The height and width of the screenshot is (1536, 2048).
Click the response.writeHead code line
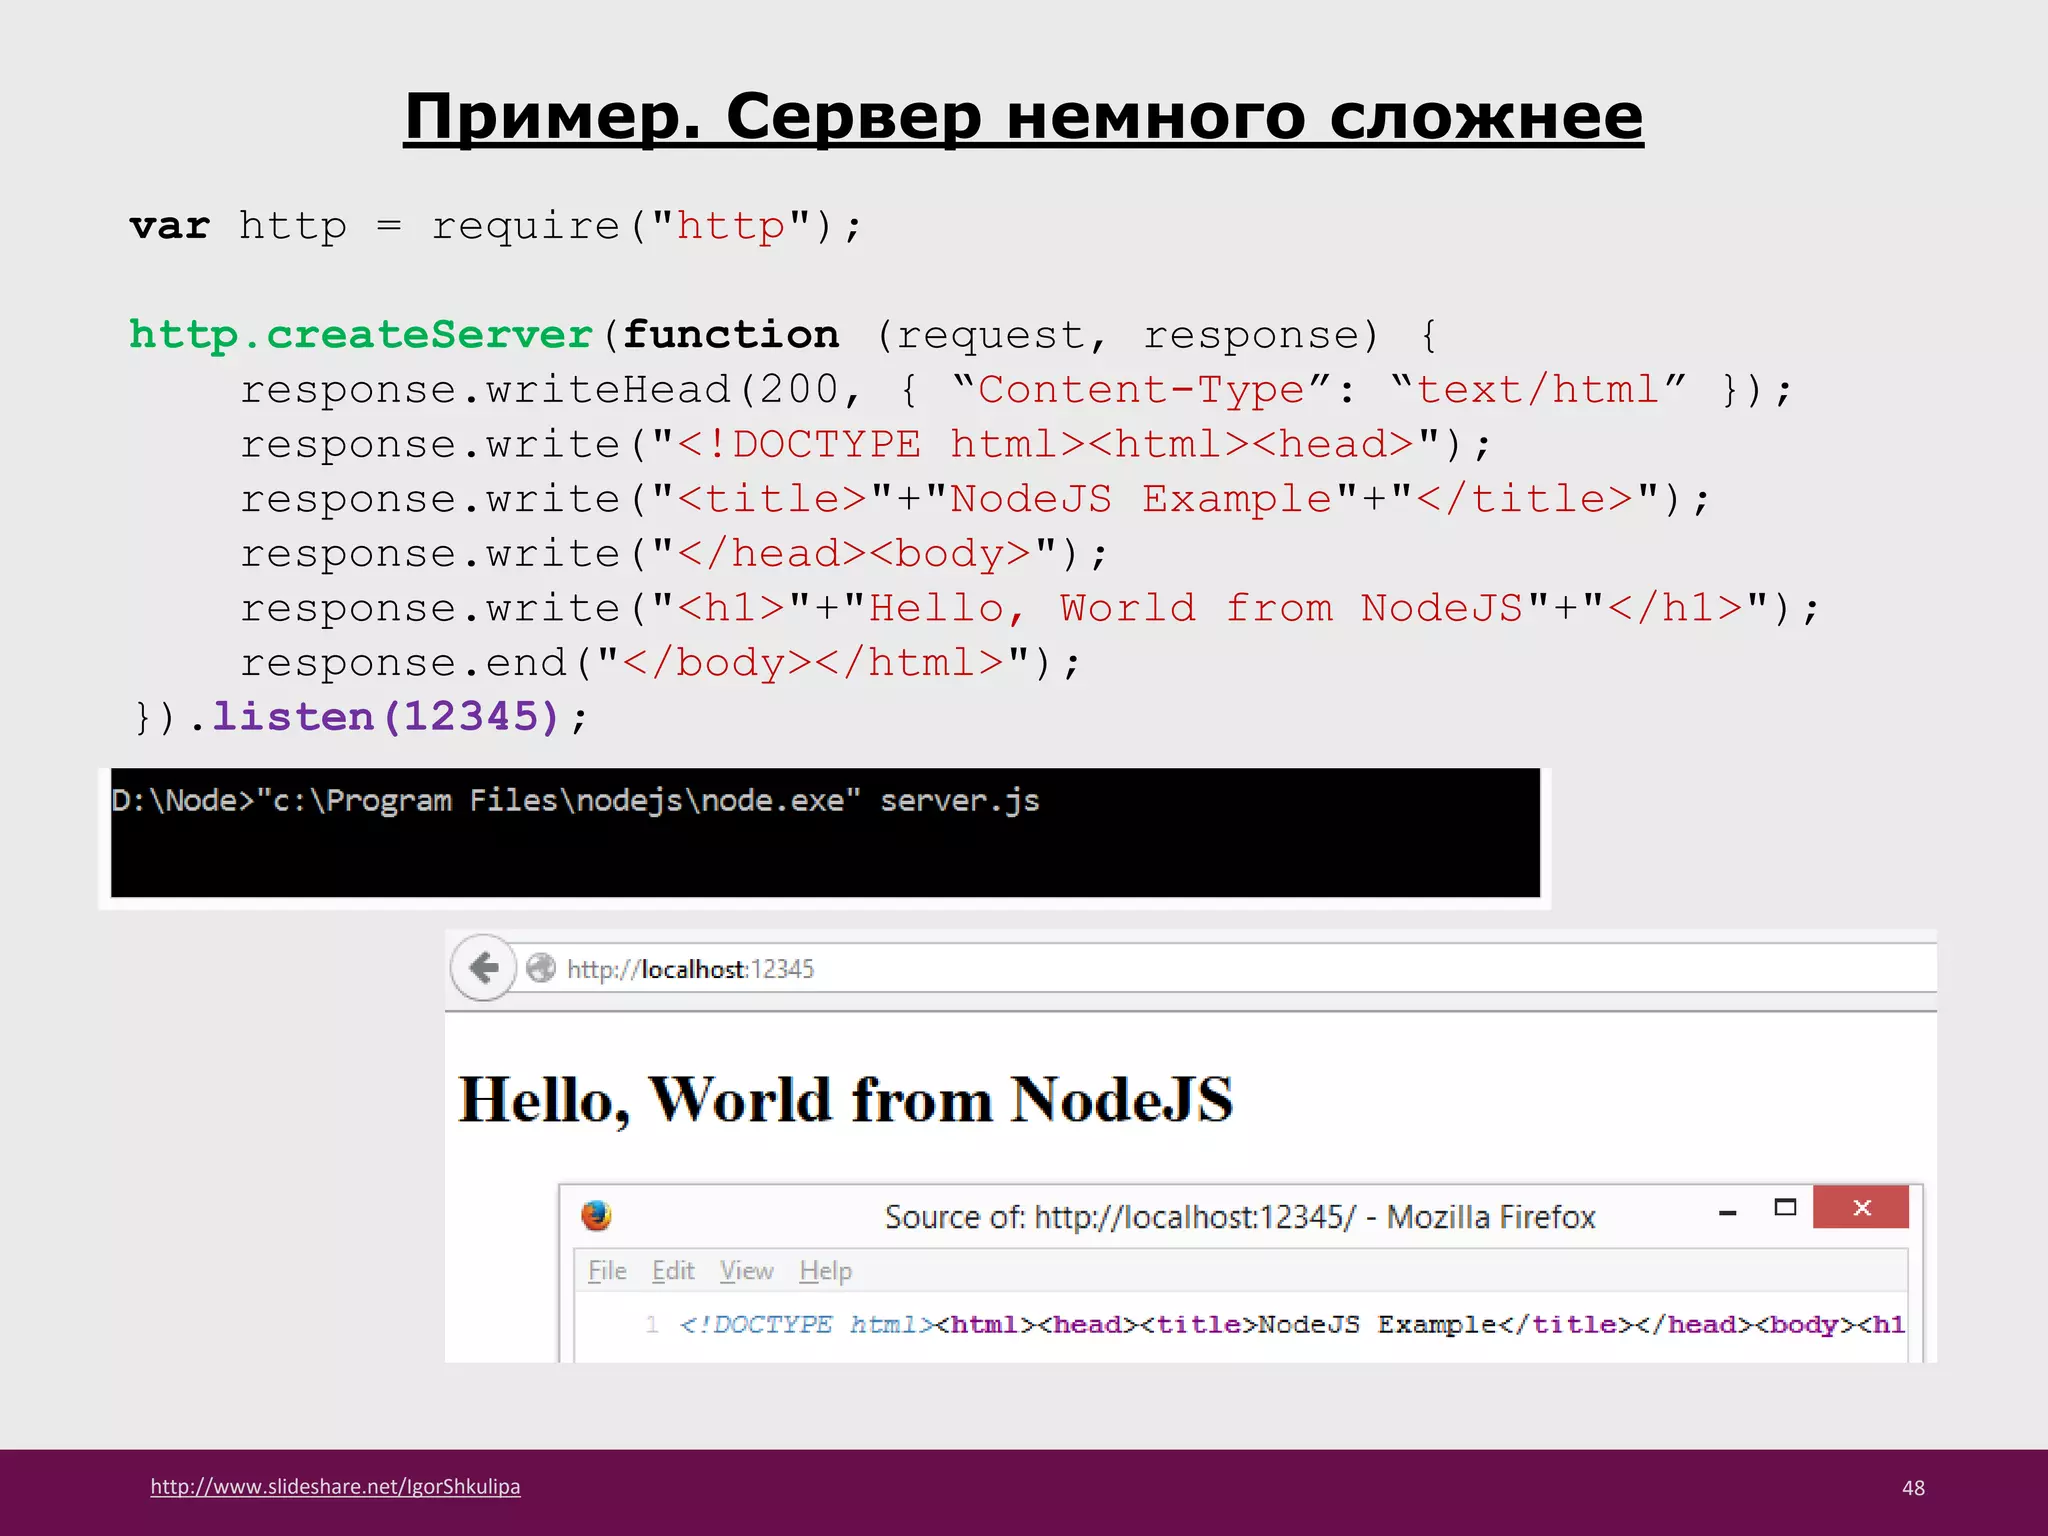click(x=1016, y=390)
